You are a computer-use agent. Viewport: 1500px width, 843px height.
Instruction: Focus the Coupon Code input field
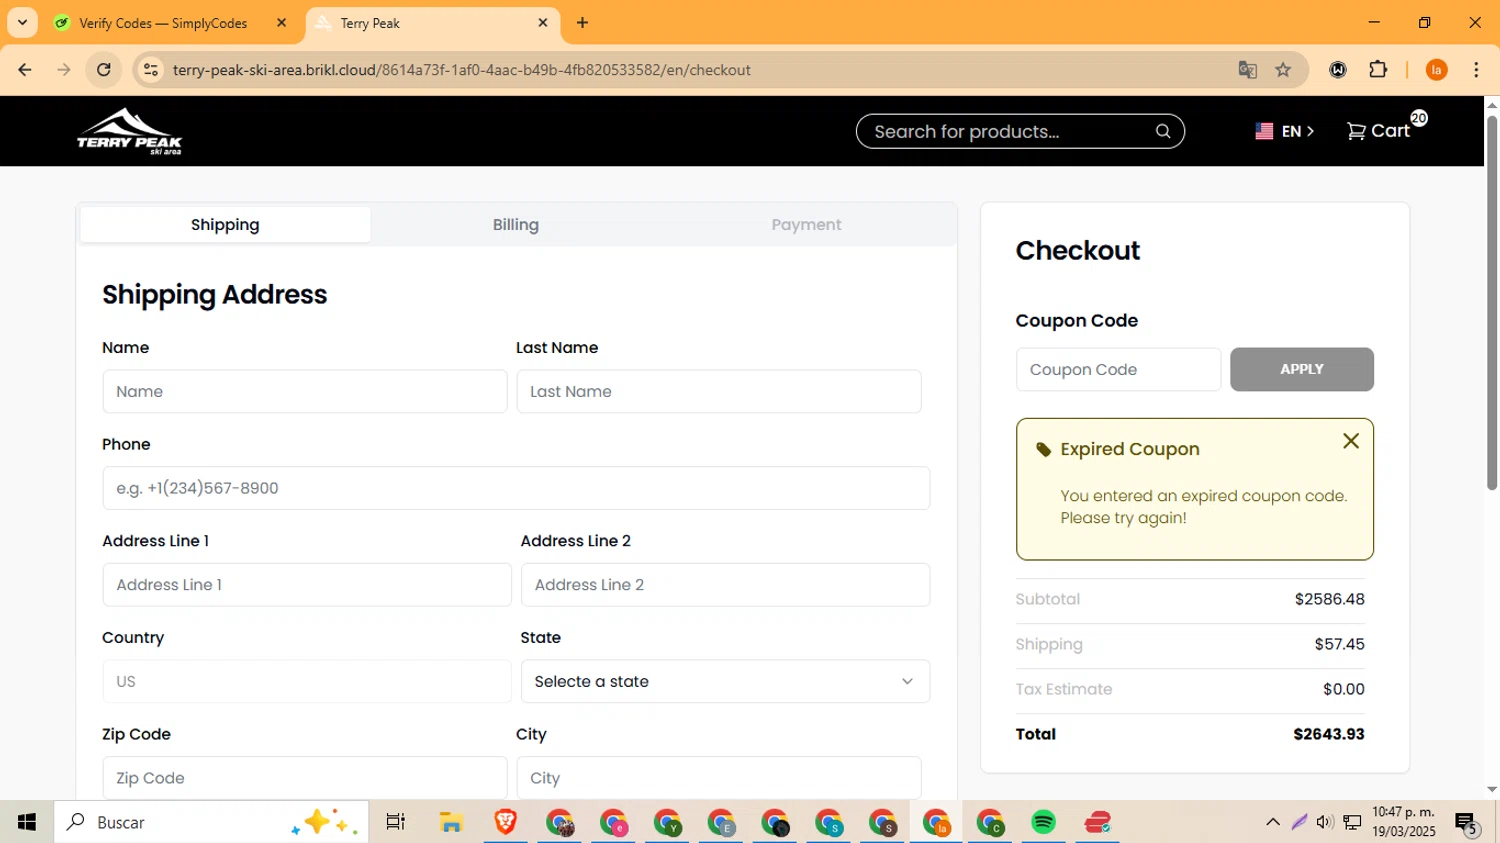coord(1118,369)
